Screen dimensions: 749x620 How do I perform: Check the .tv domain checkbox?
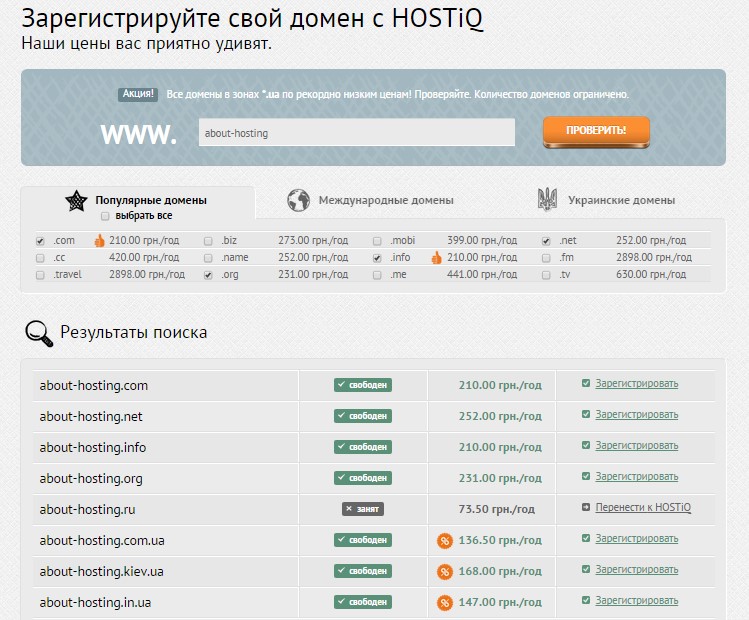[546, 276]
